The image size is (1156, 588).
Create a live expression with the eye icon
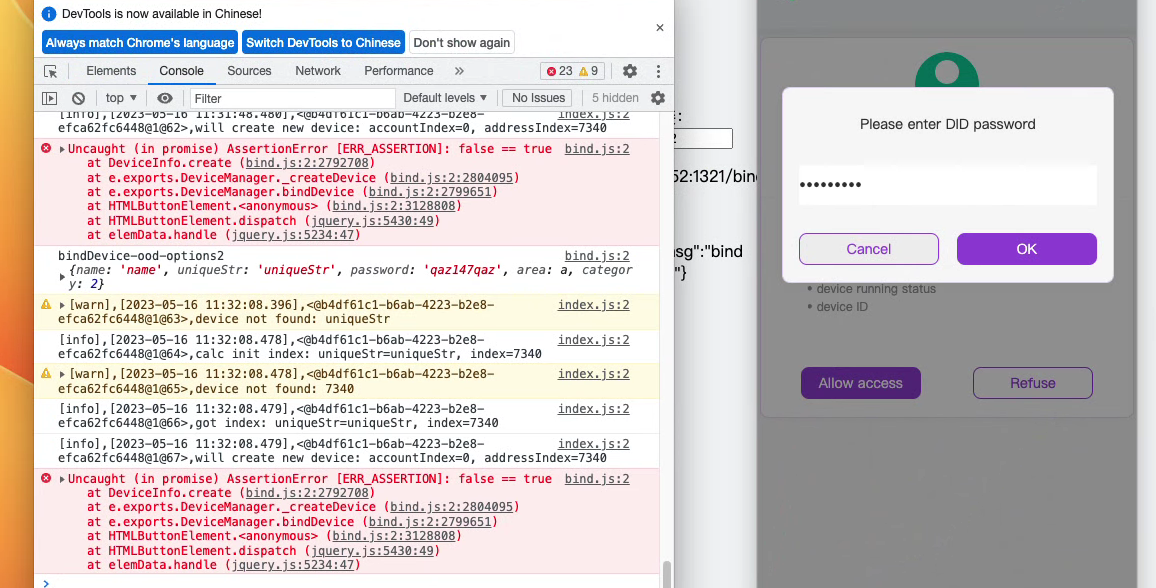[x=165, y=97]
